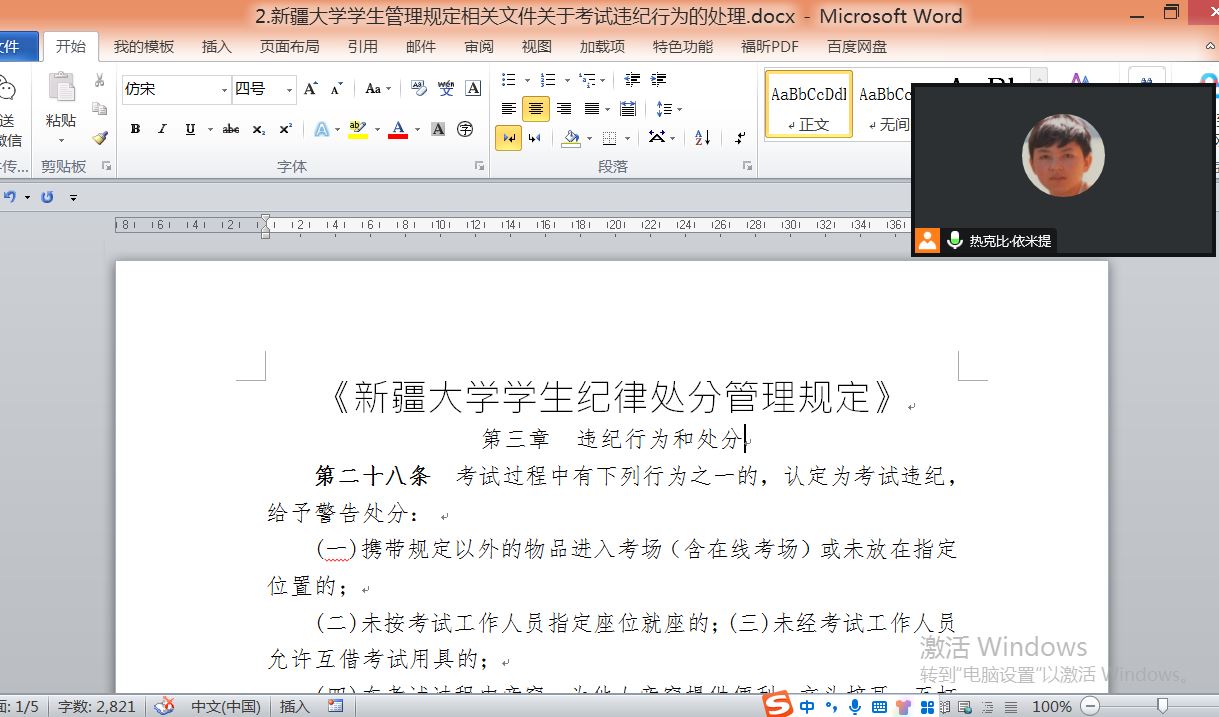
Task: Click the Sort A-Z icon
Action: [x=702, y=137]
